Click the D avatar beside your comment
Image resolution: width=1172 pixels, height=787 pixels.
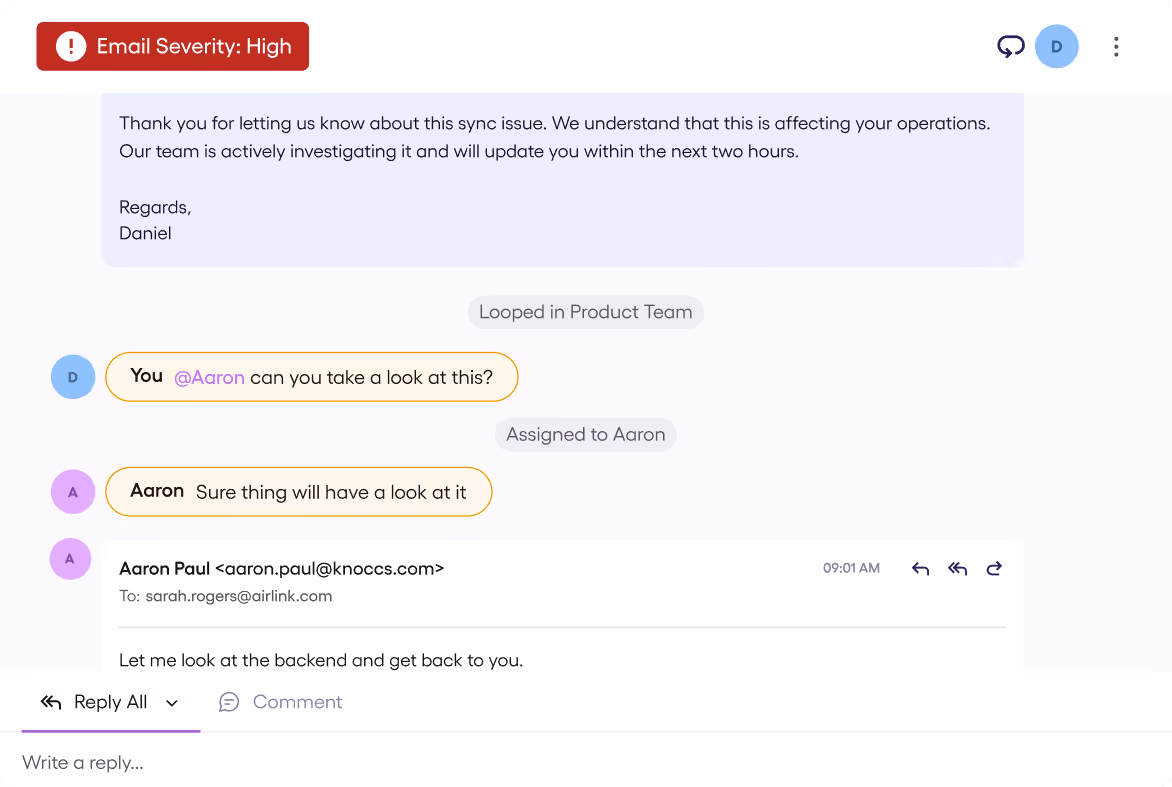(73, 377)
